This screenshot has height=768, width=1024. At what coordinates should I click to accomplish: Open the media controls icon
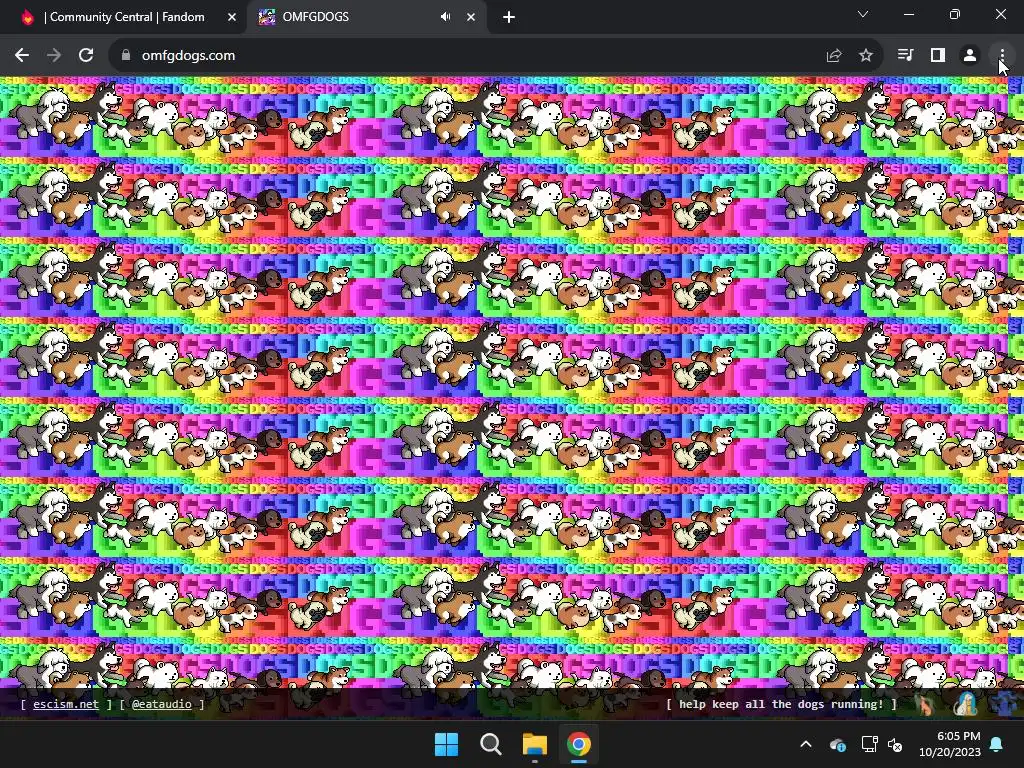coord(905,56)
